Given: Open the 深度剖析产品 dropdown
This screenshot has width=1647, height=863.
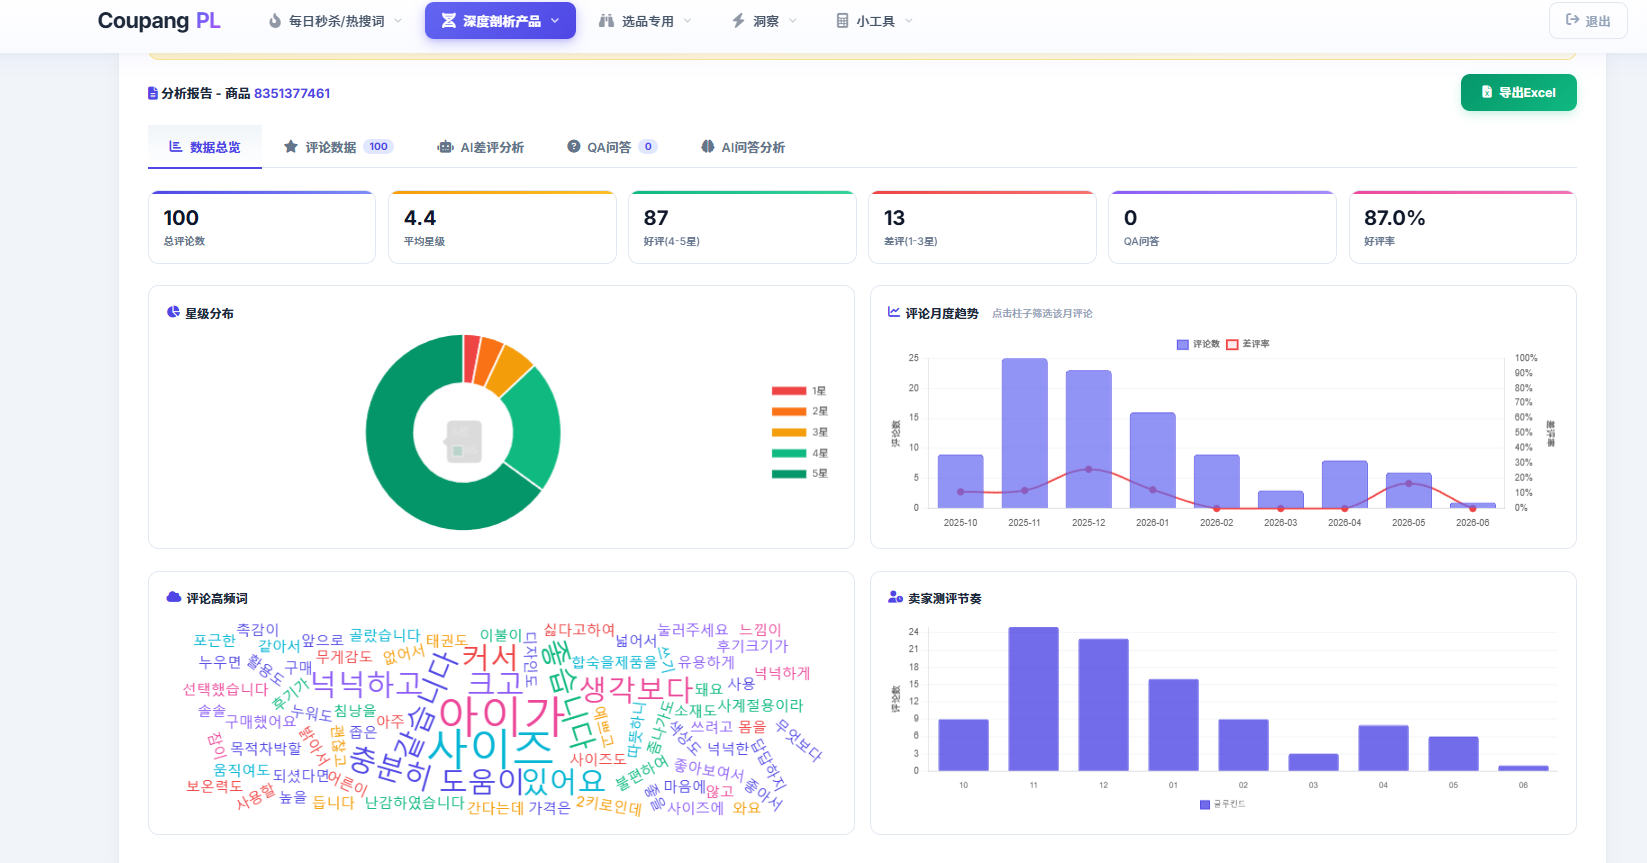Looking at the screenshot, I should pyautogui.click(x=500, y=20).
